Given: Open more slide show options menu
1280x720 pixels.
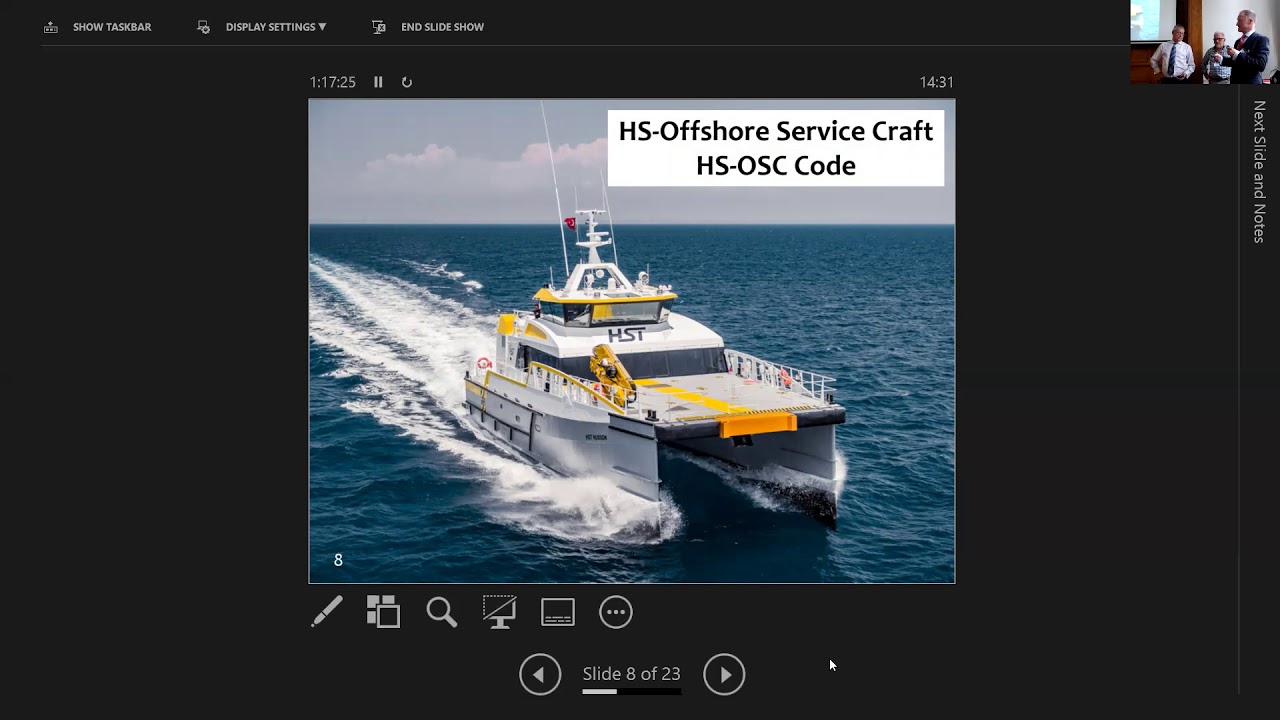Looking at the screenshot, I should click(x=616, y=612).
